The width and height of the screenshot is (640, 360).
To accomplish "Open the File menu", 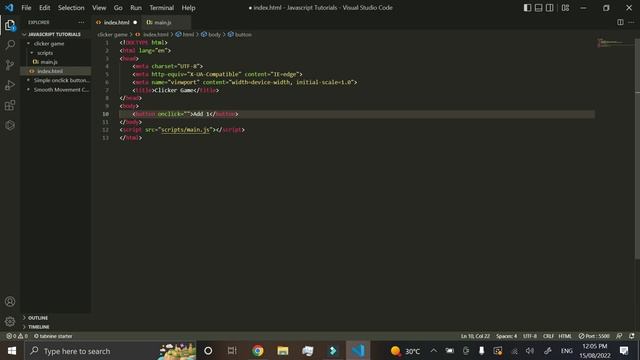I will [26, 8].
